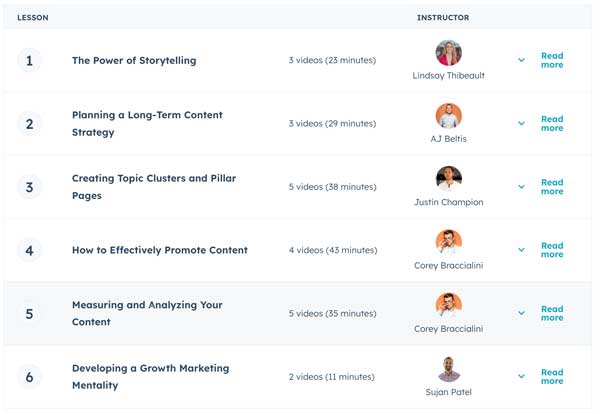Screen dimensions: 600x414
Task: Expand lesson 6 chevron for Growth Marketing
Action: coord(521,377)
